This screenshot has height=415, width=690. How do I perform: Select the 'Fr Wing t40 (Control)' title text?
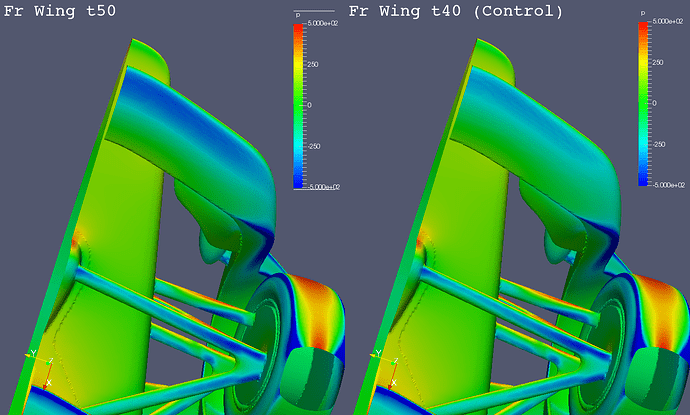tap(456, 11)
